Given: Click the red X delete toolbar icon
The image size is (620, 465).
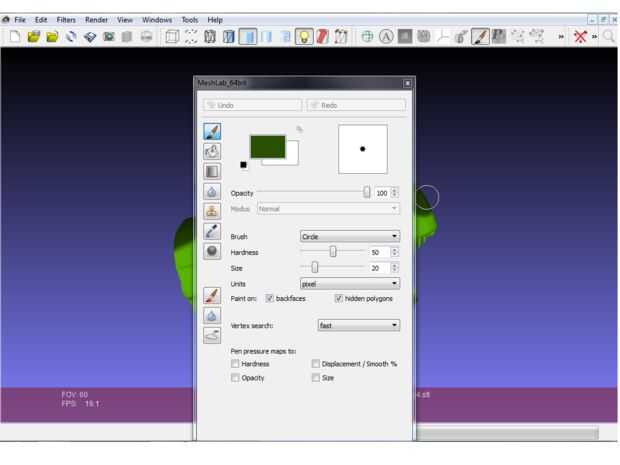Looking at the screenshot, I should (580, 37).
